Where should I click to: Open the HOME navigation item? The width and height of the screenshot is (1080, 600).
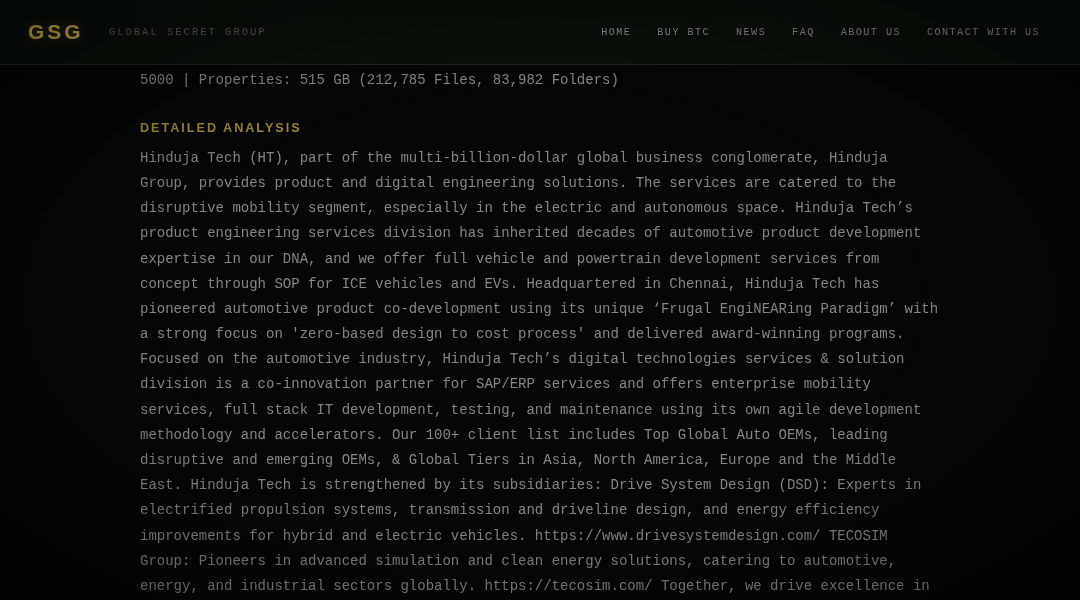[x=616, y=32]
